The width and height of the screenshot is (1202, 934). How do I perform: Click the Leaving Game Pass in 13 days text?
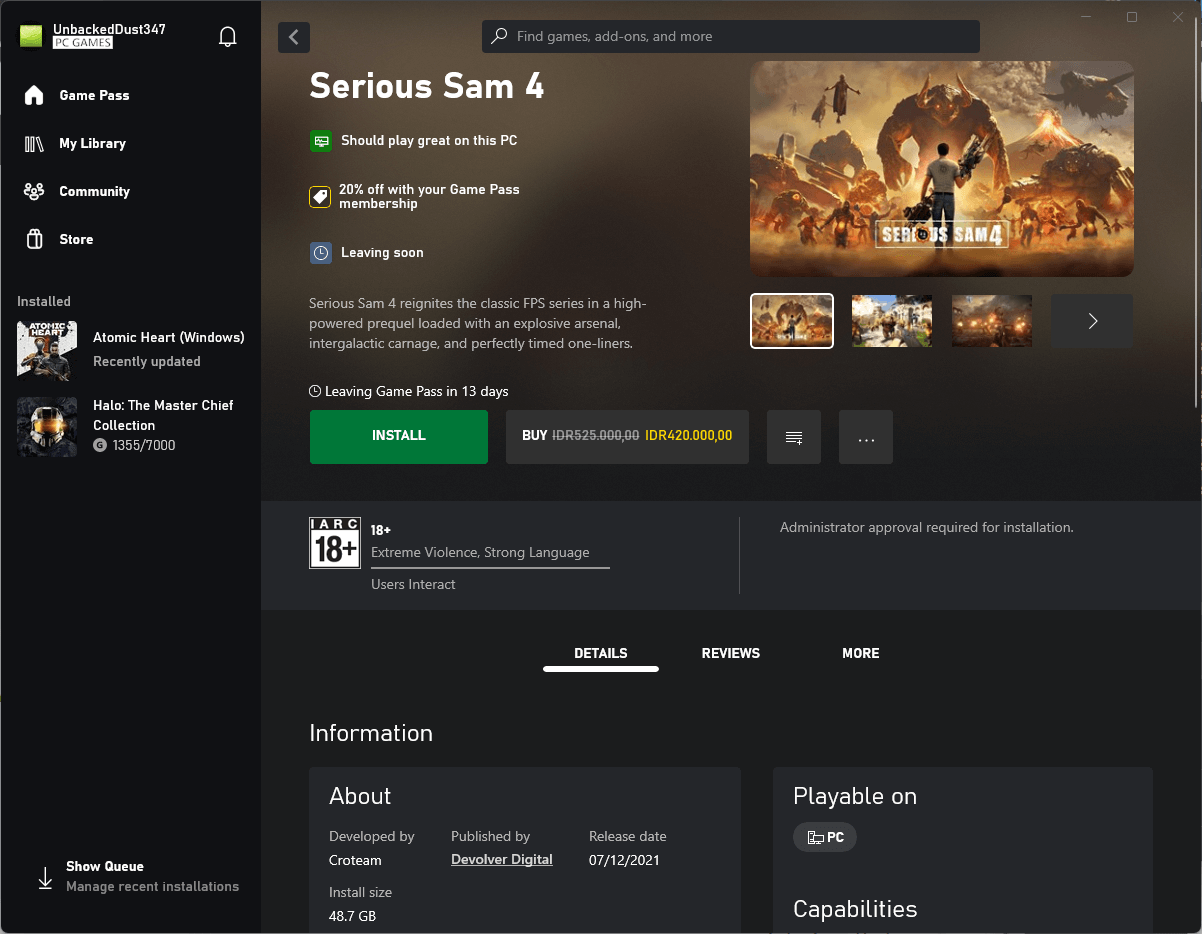[418, 391]
